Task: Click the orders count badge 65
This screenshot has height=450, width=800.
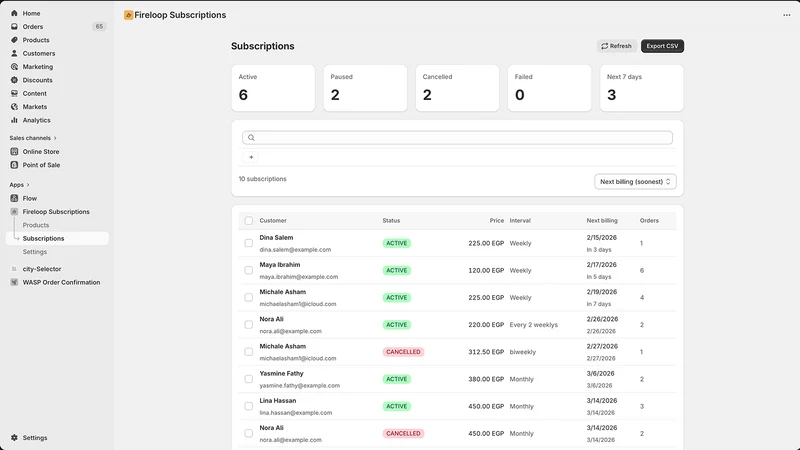Action: (x=99, y=27)
